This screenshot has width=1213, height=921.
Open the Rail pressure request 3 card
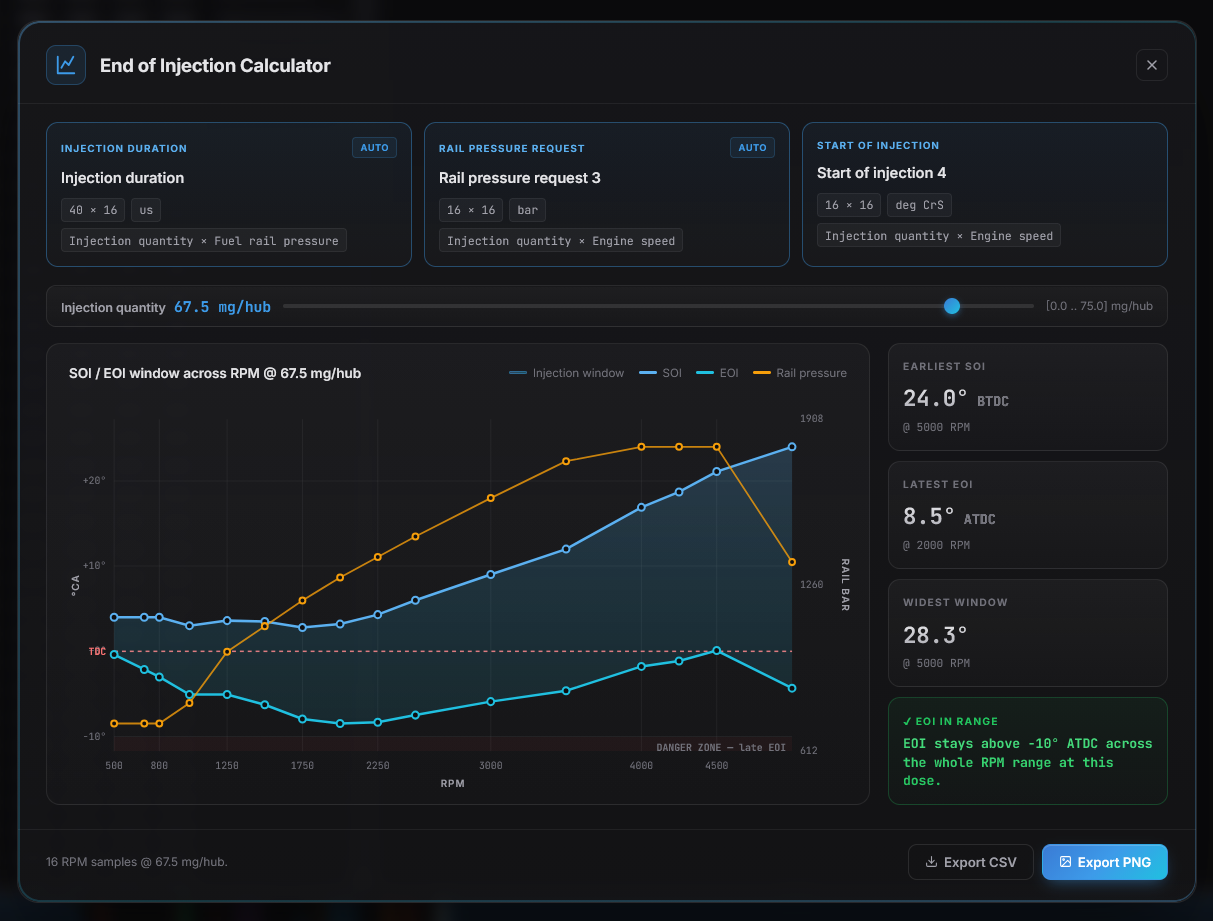click(x=607, y=194)
